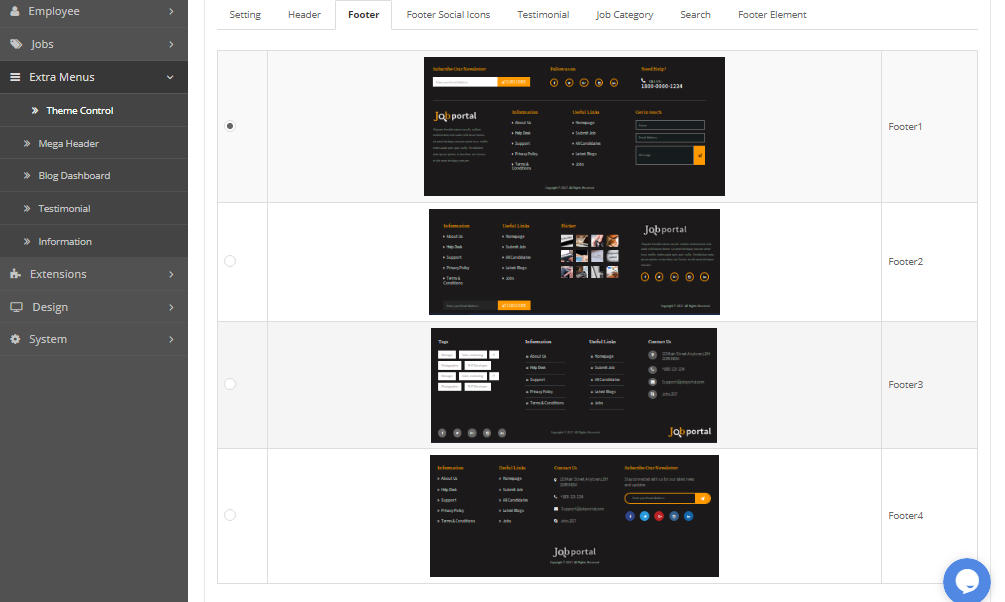Click the Footer1 preview thumbnail

[x=574, y=126]
